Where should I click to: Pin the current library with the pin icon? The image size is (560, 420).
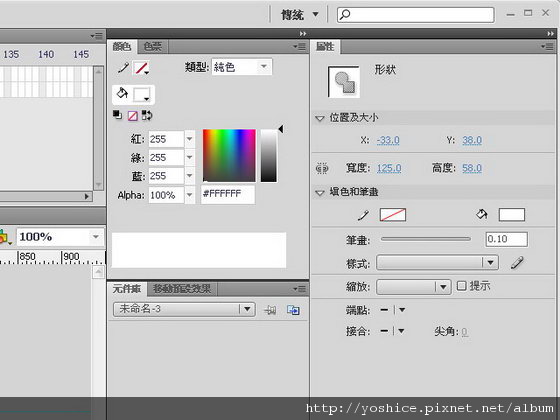click(270, 310)
